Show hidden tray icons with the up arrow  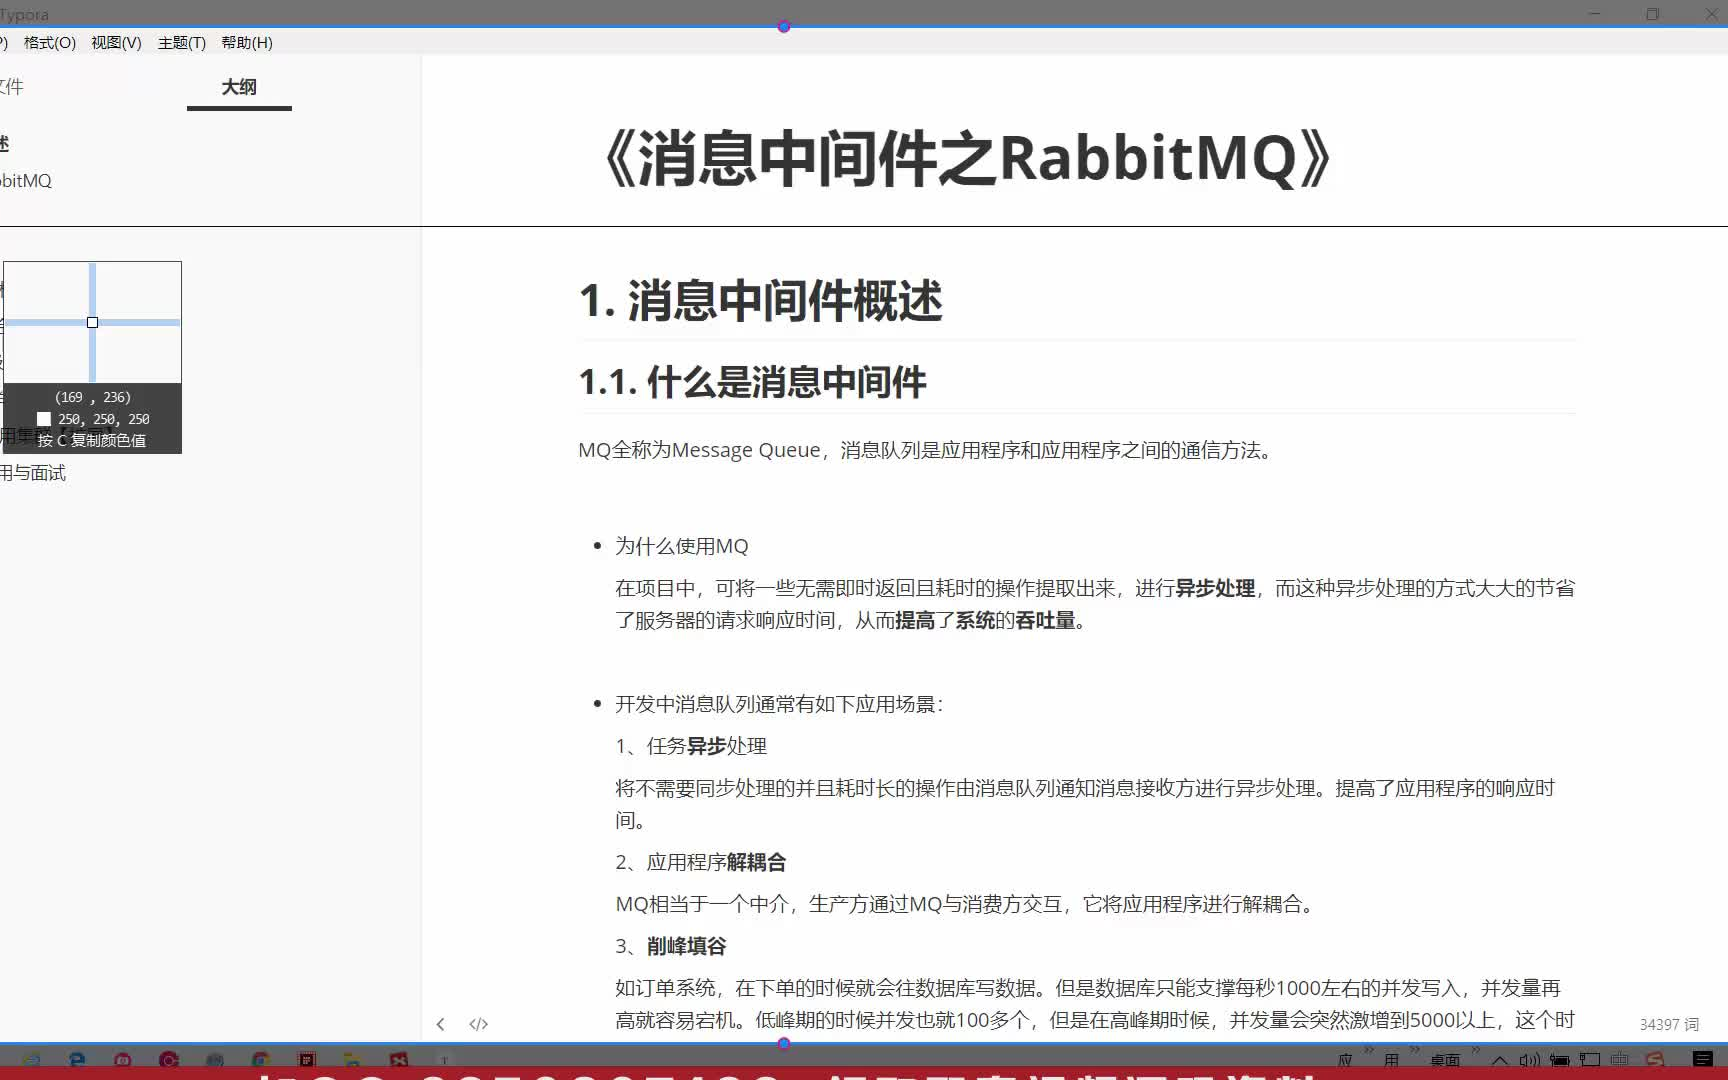(x=1500, y=1060)
